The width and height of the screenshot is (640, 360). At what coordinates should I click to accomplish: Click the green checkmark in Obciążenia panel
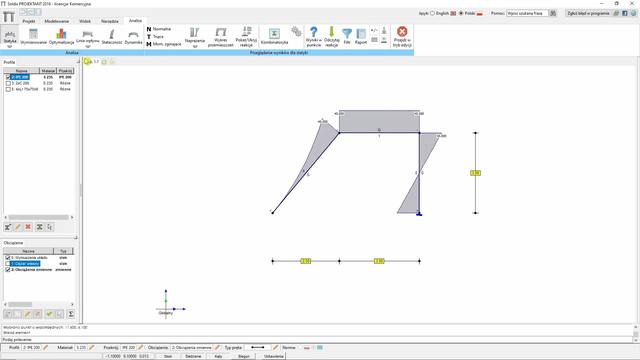coord(49,314)
